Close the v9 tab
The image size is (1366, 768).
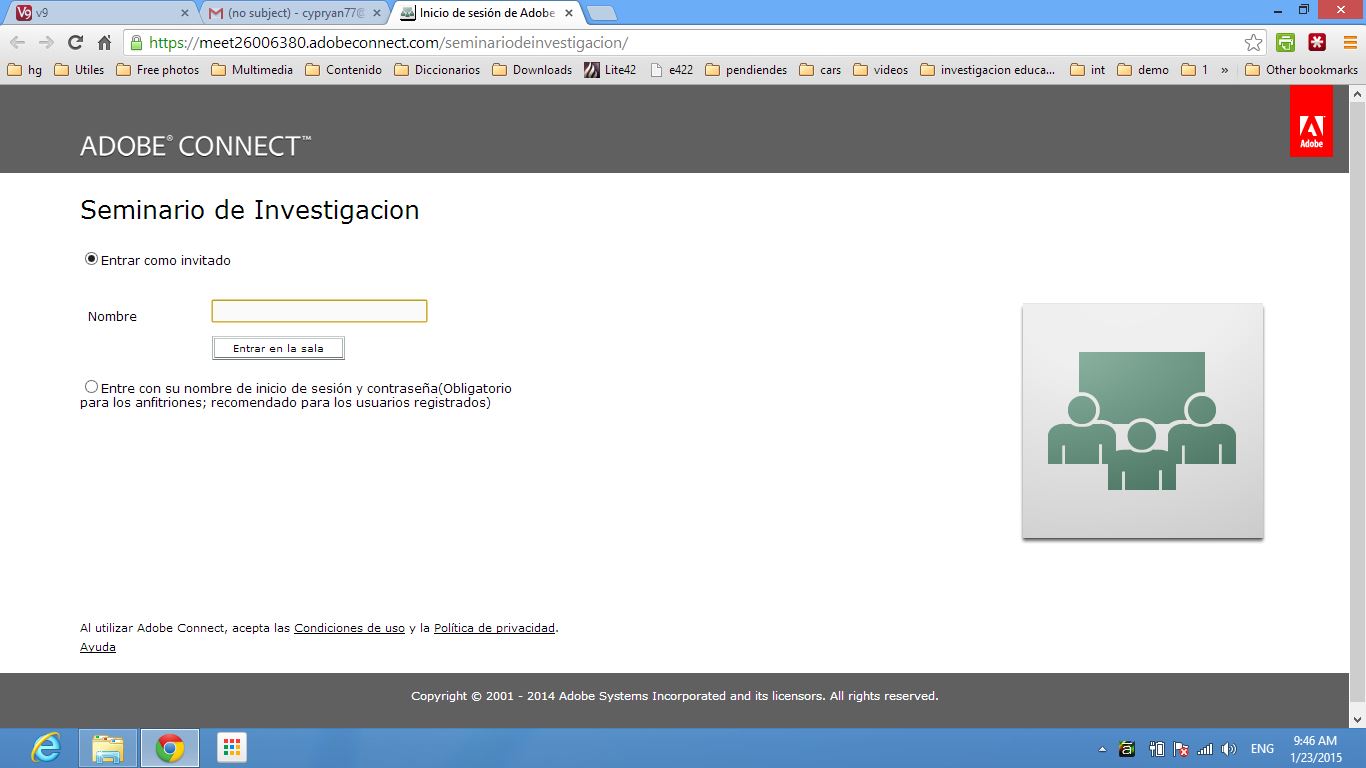pos(184,13)
